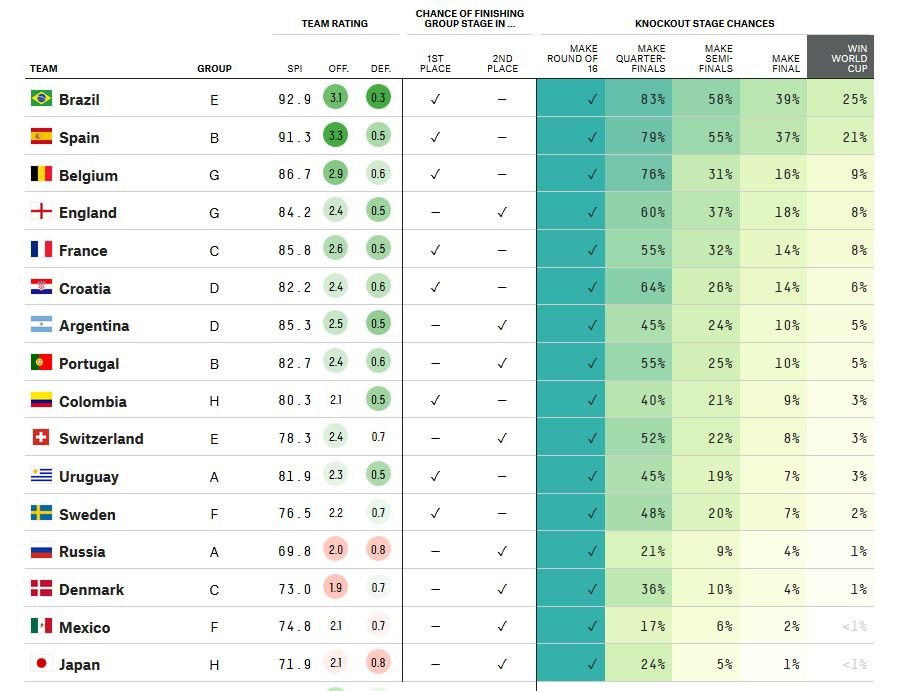Sort by 1st Place column header
The image size is (898, 691).
click(x=435, y=64)
